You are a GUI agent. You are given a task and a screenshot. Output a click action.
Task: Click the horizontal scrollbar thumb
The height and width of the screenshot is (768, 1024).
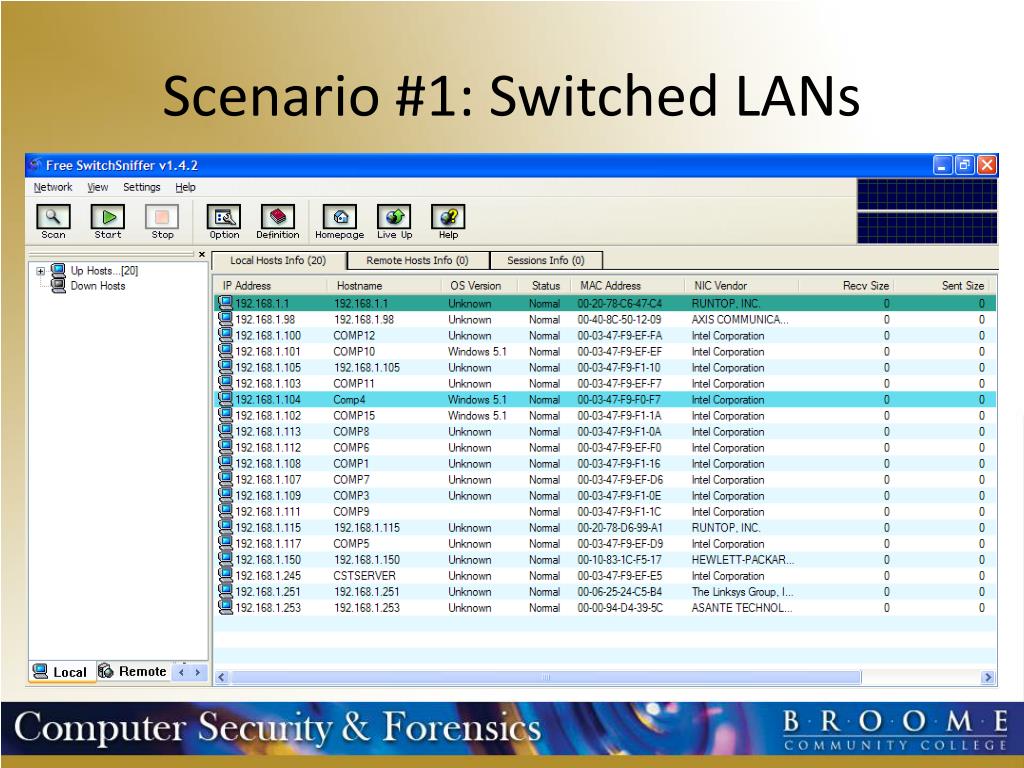point(546,677)
